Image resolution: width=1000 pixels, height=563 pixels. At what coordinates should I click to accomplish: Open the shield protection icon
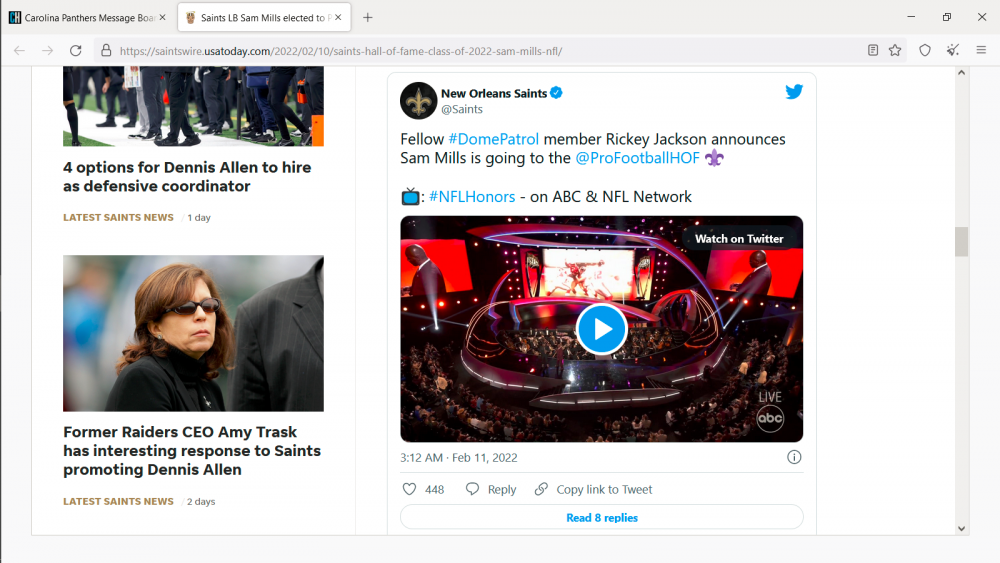tap(925, 50)
